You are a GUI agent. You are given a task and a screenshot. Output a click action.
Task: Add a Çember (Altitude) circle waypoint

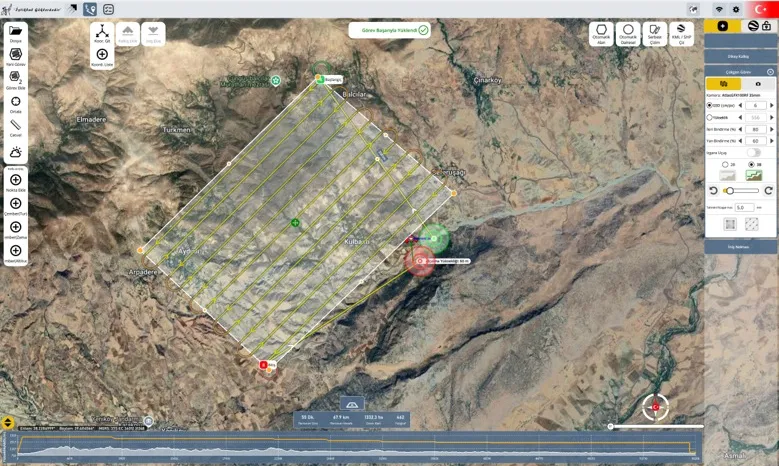click(x=15, y=250)
